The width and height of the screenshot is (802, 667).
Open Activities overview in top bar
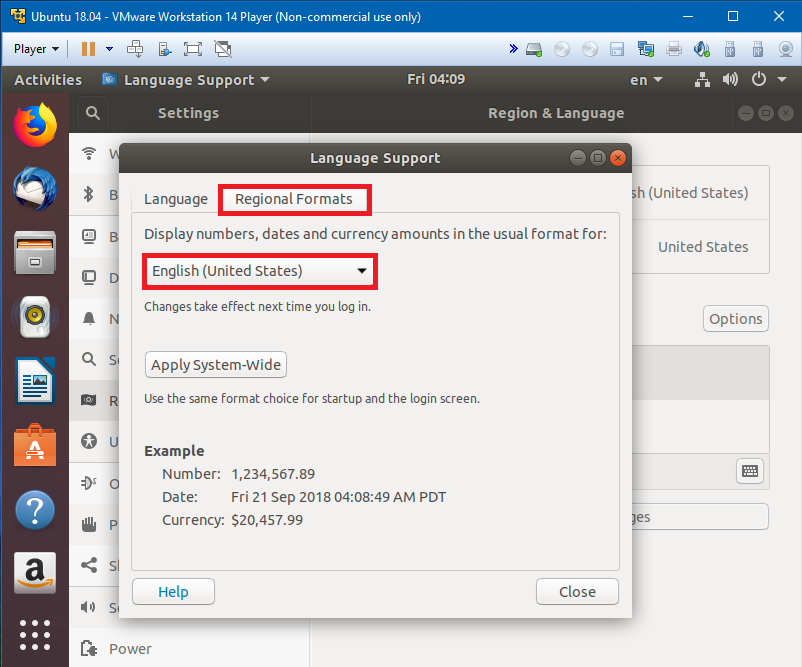click(48, 80)
